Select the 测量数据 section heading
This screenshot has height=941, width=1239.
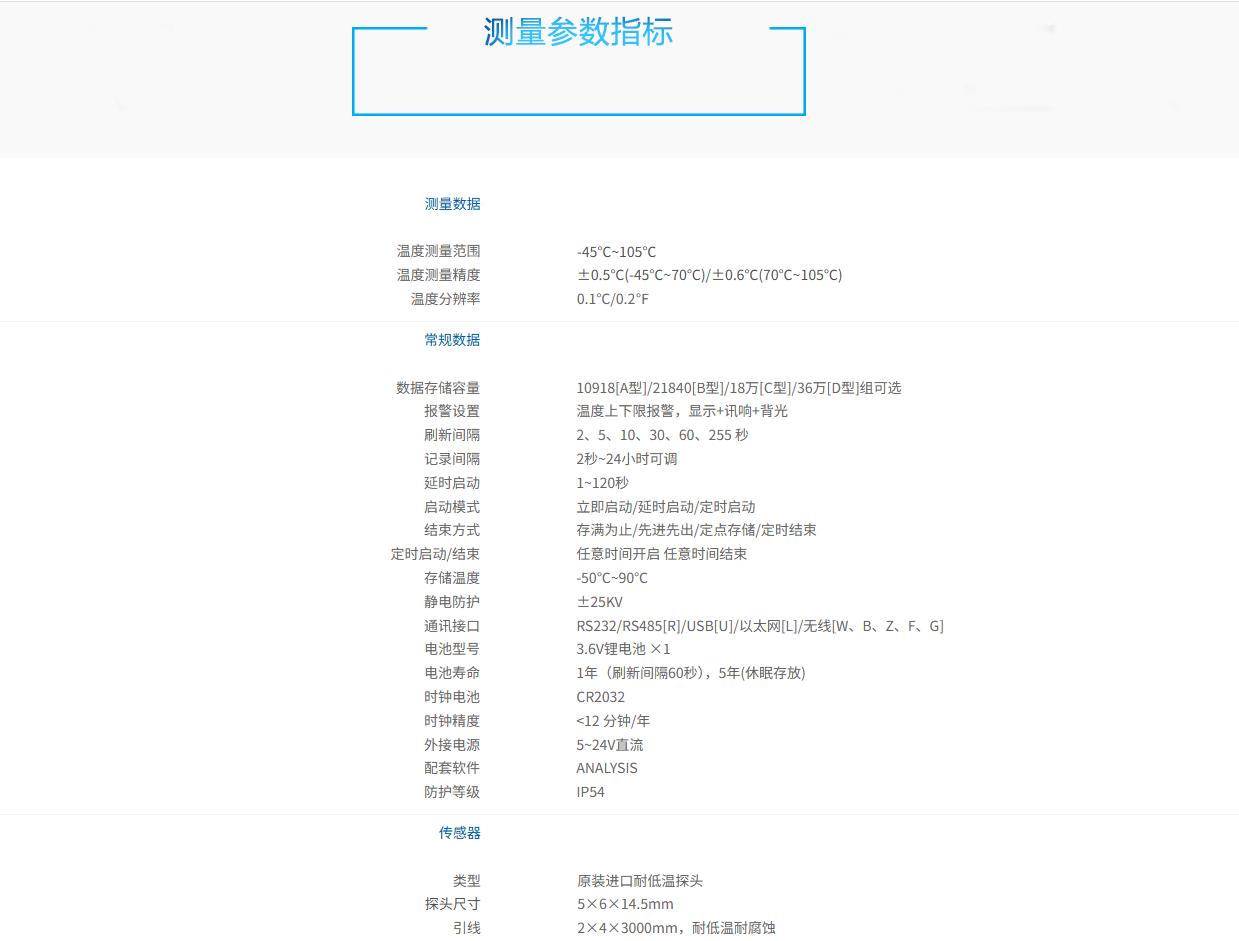point(452,204)
